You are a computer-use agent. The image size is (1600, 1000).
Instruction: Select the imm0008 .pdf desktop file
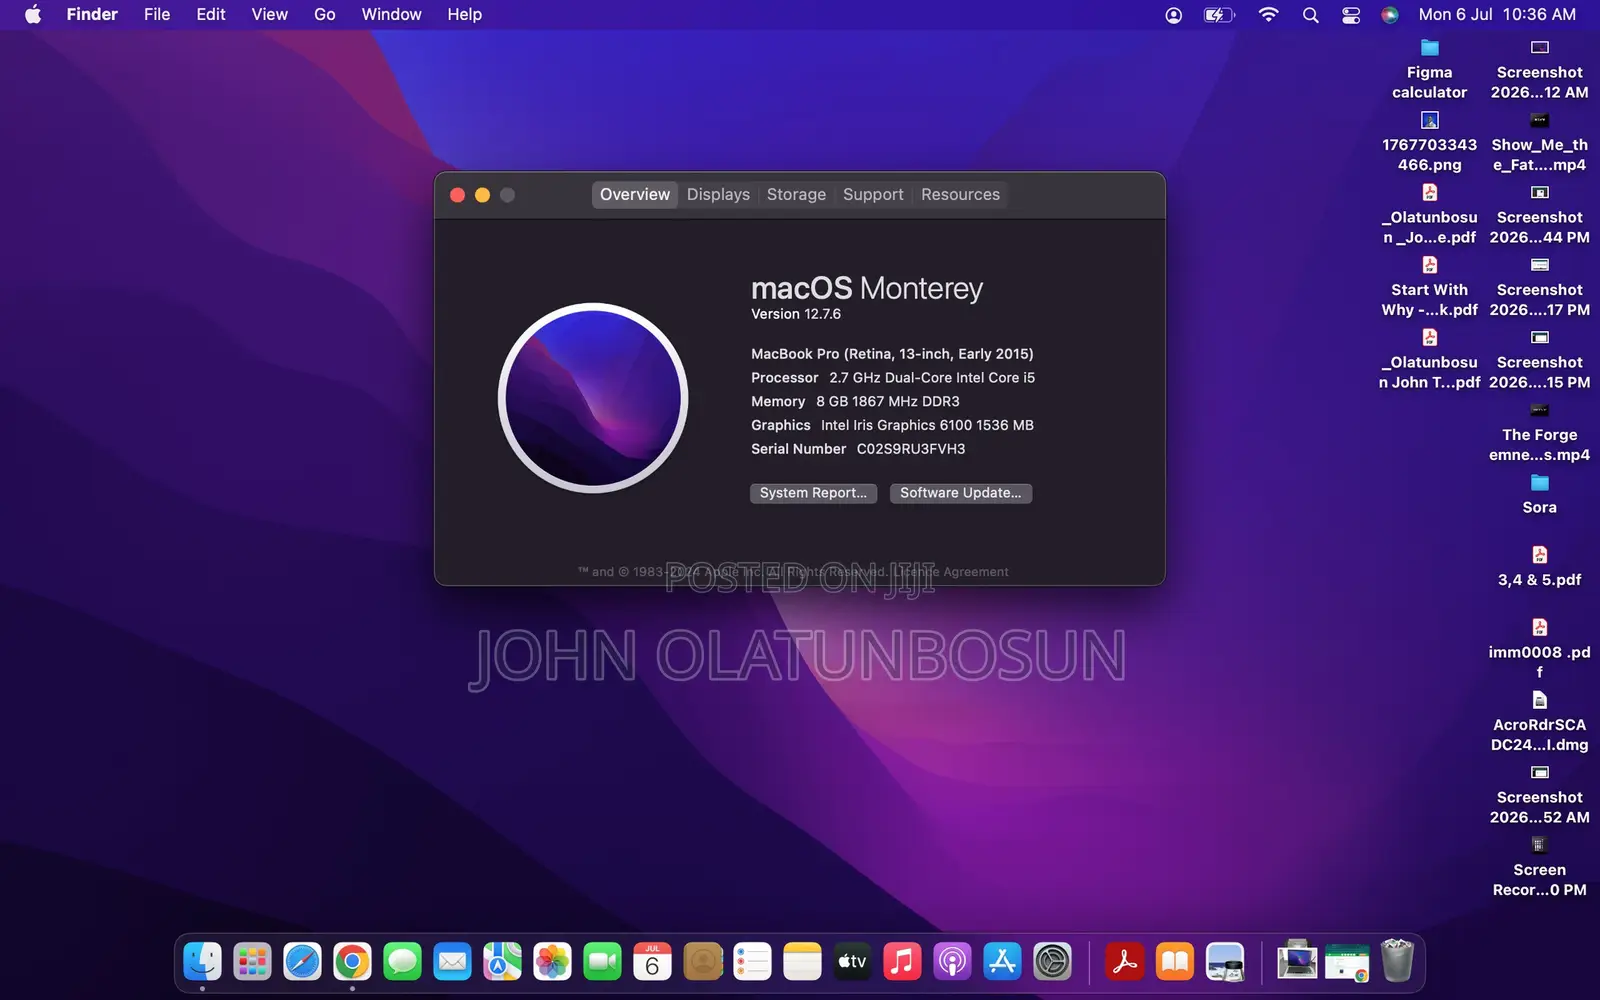[x=1539, y=649]
